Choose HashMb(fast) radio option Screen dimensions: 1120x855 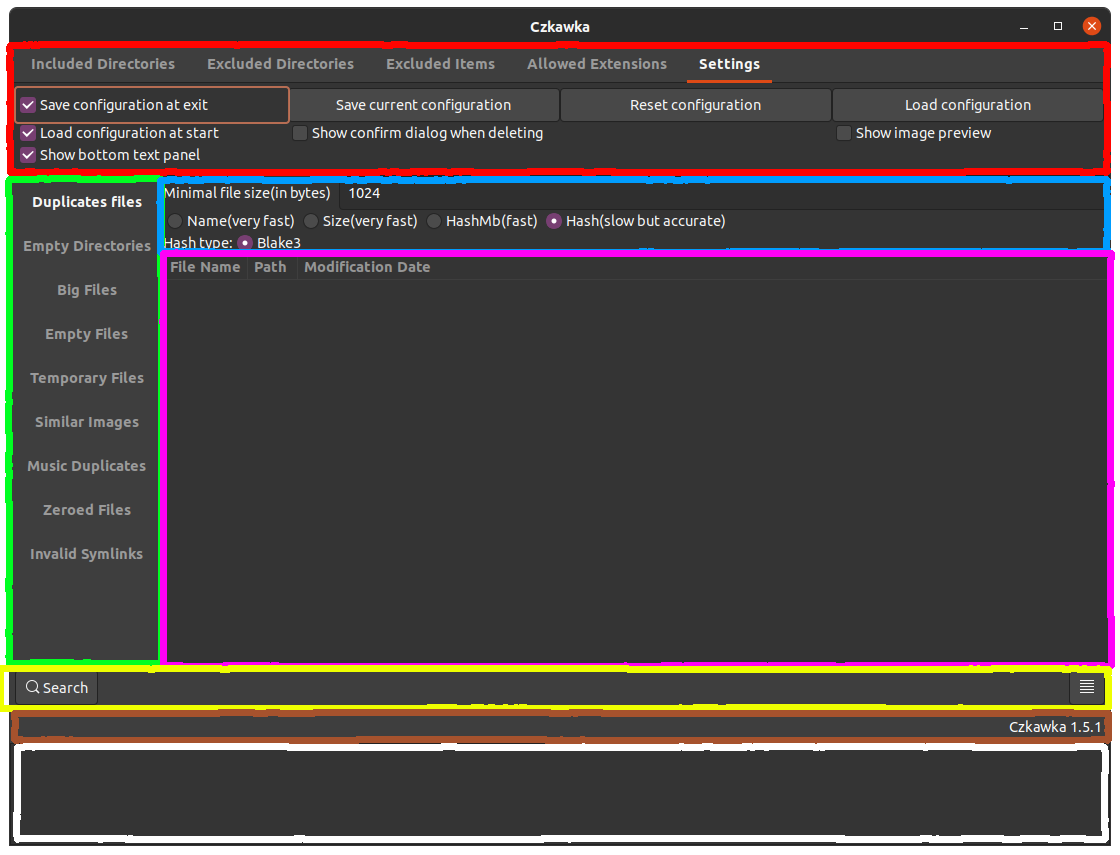point(434,221)
